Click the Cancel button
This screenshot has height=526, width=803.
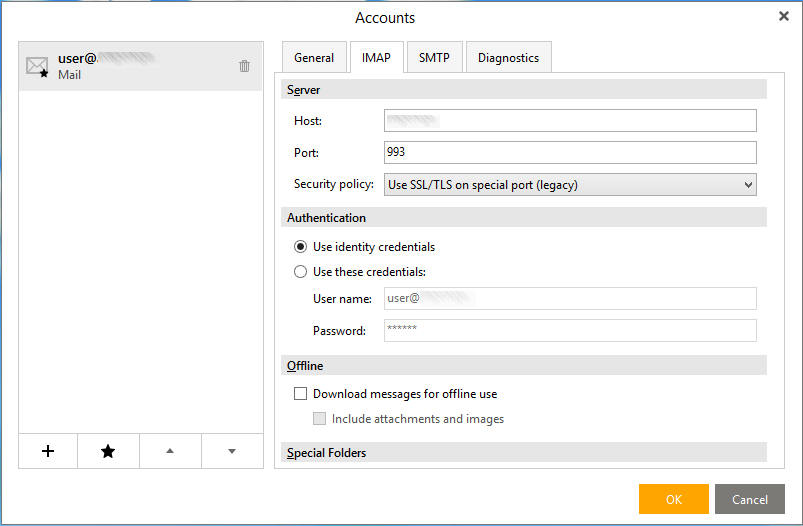click(749, 499)
